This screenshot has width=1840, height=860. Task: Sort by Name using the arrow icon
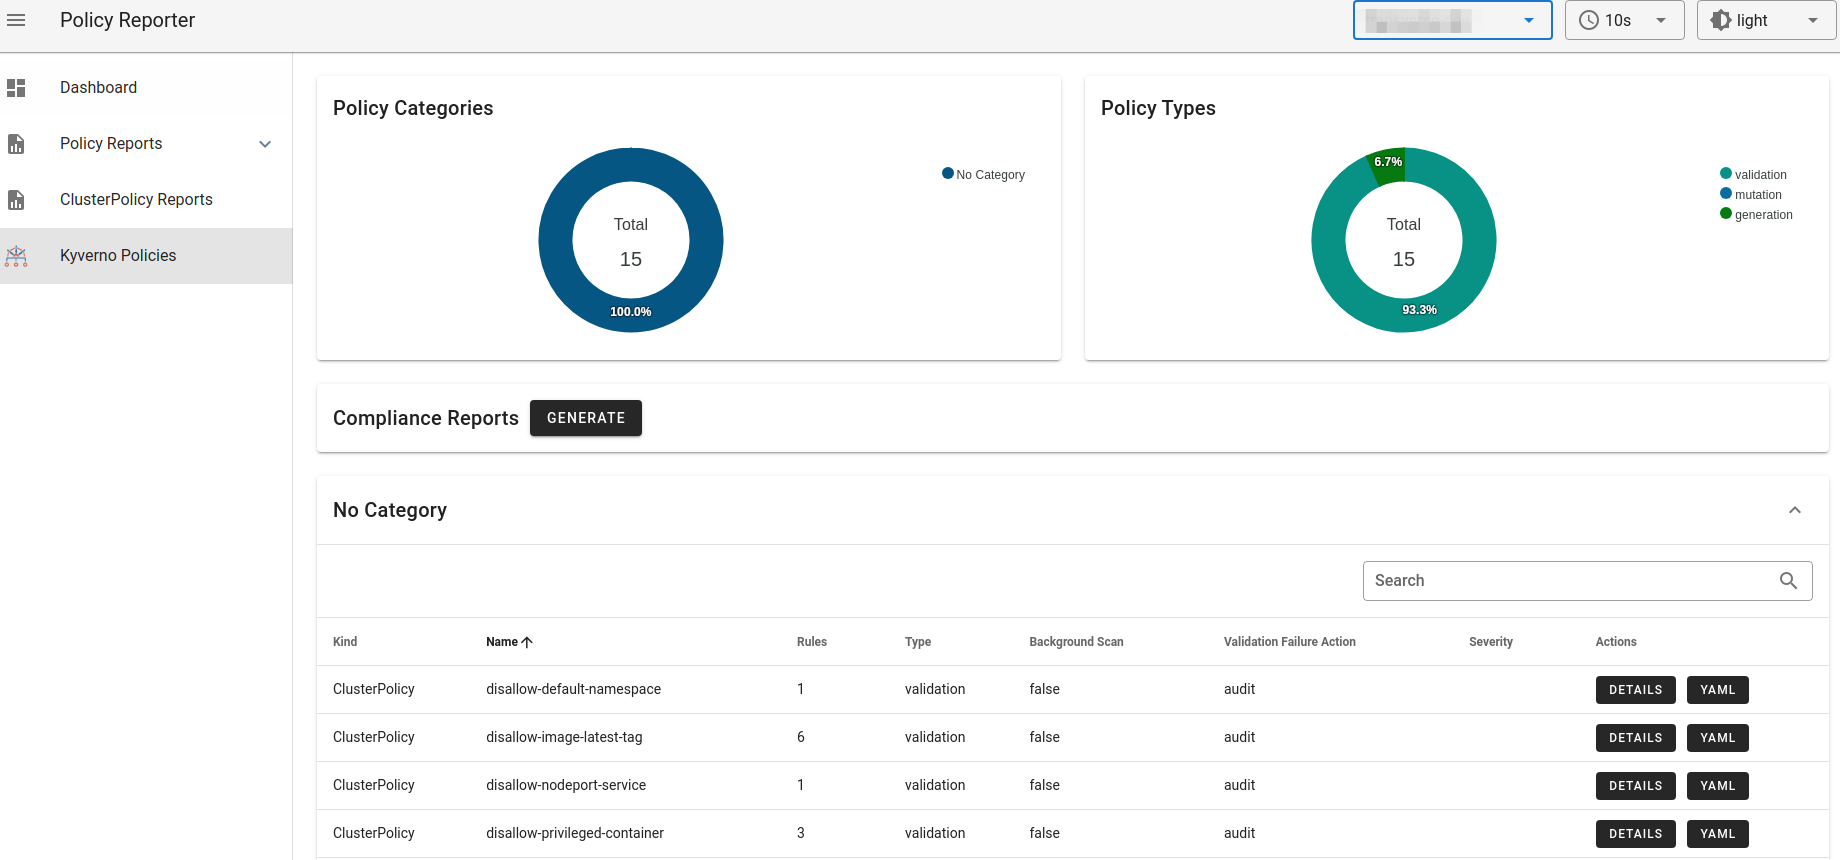527,642
